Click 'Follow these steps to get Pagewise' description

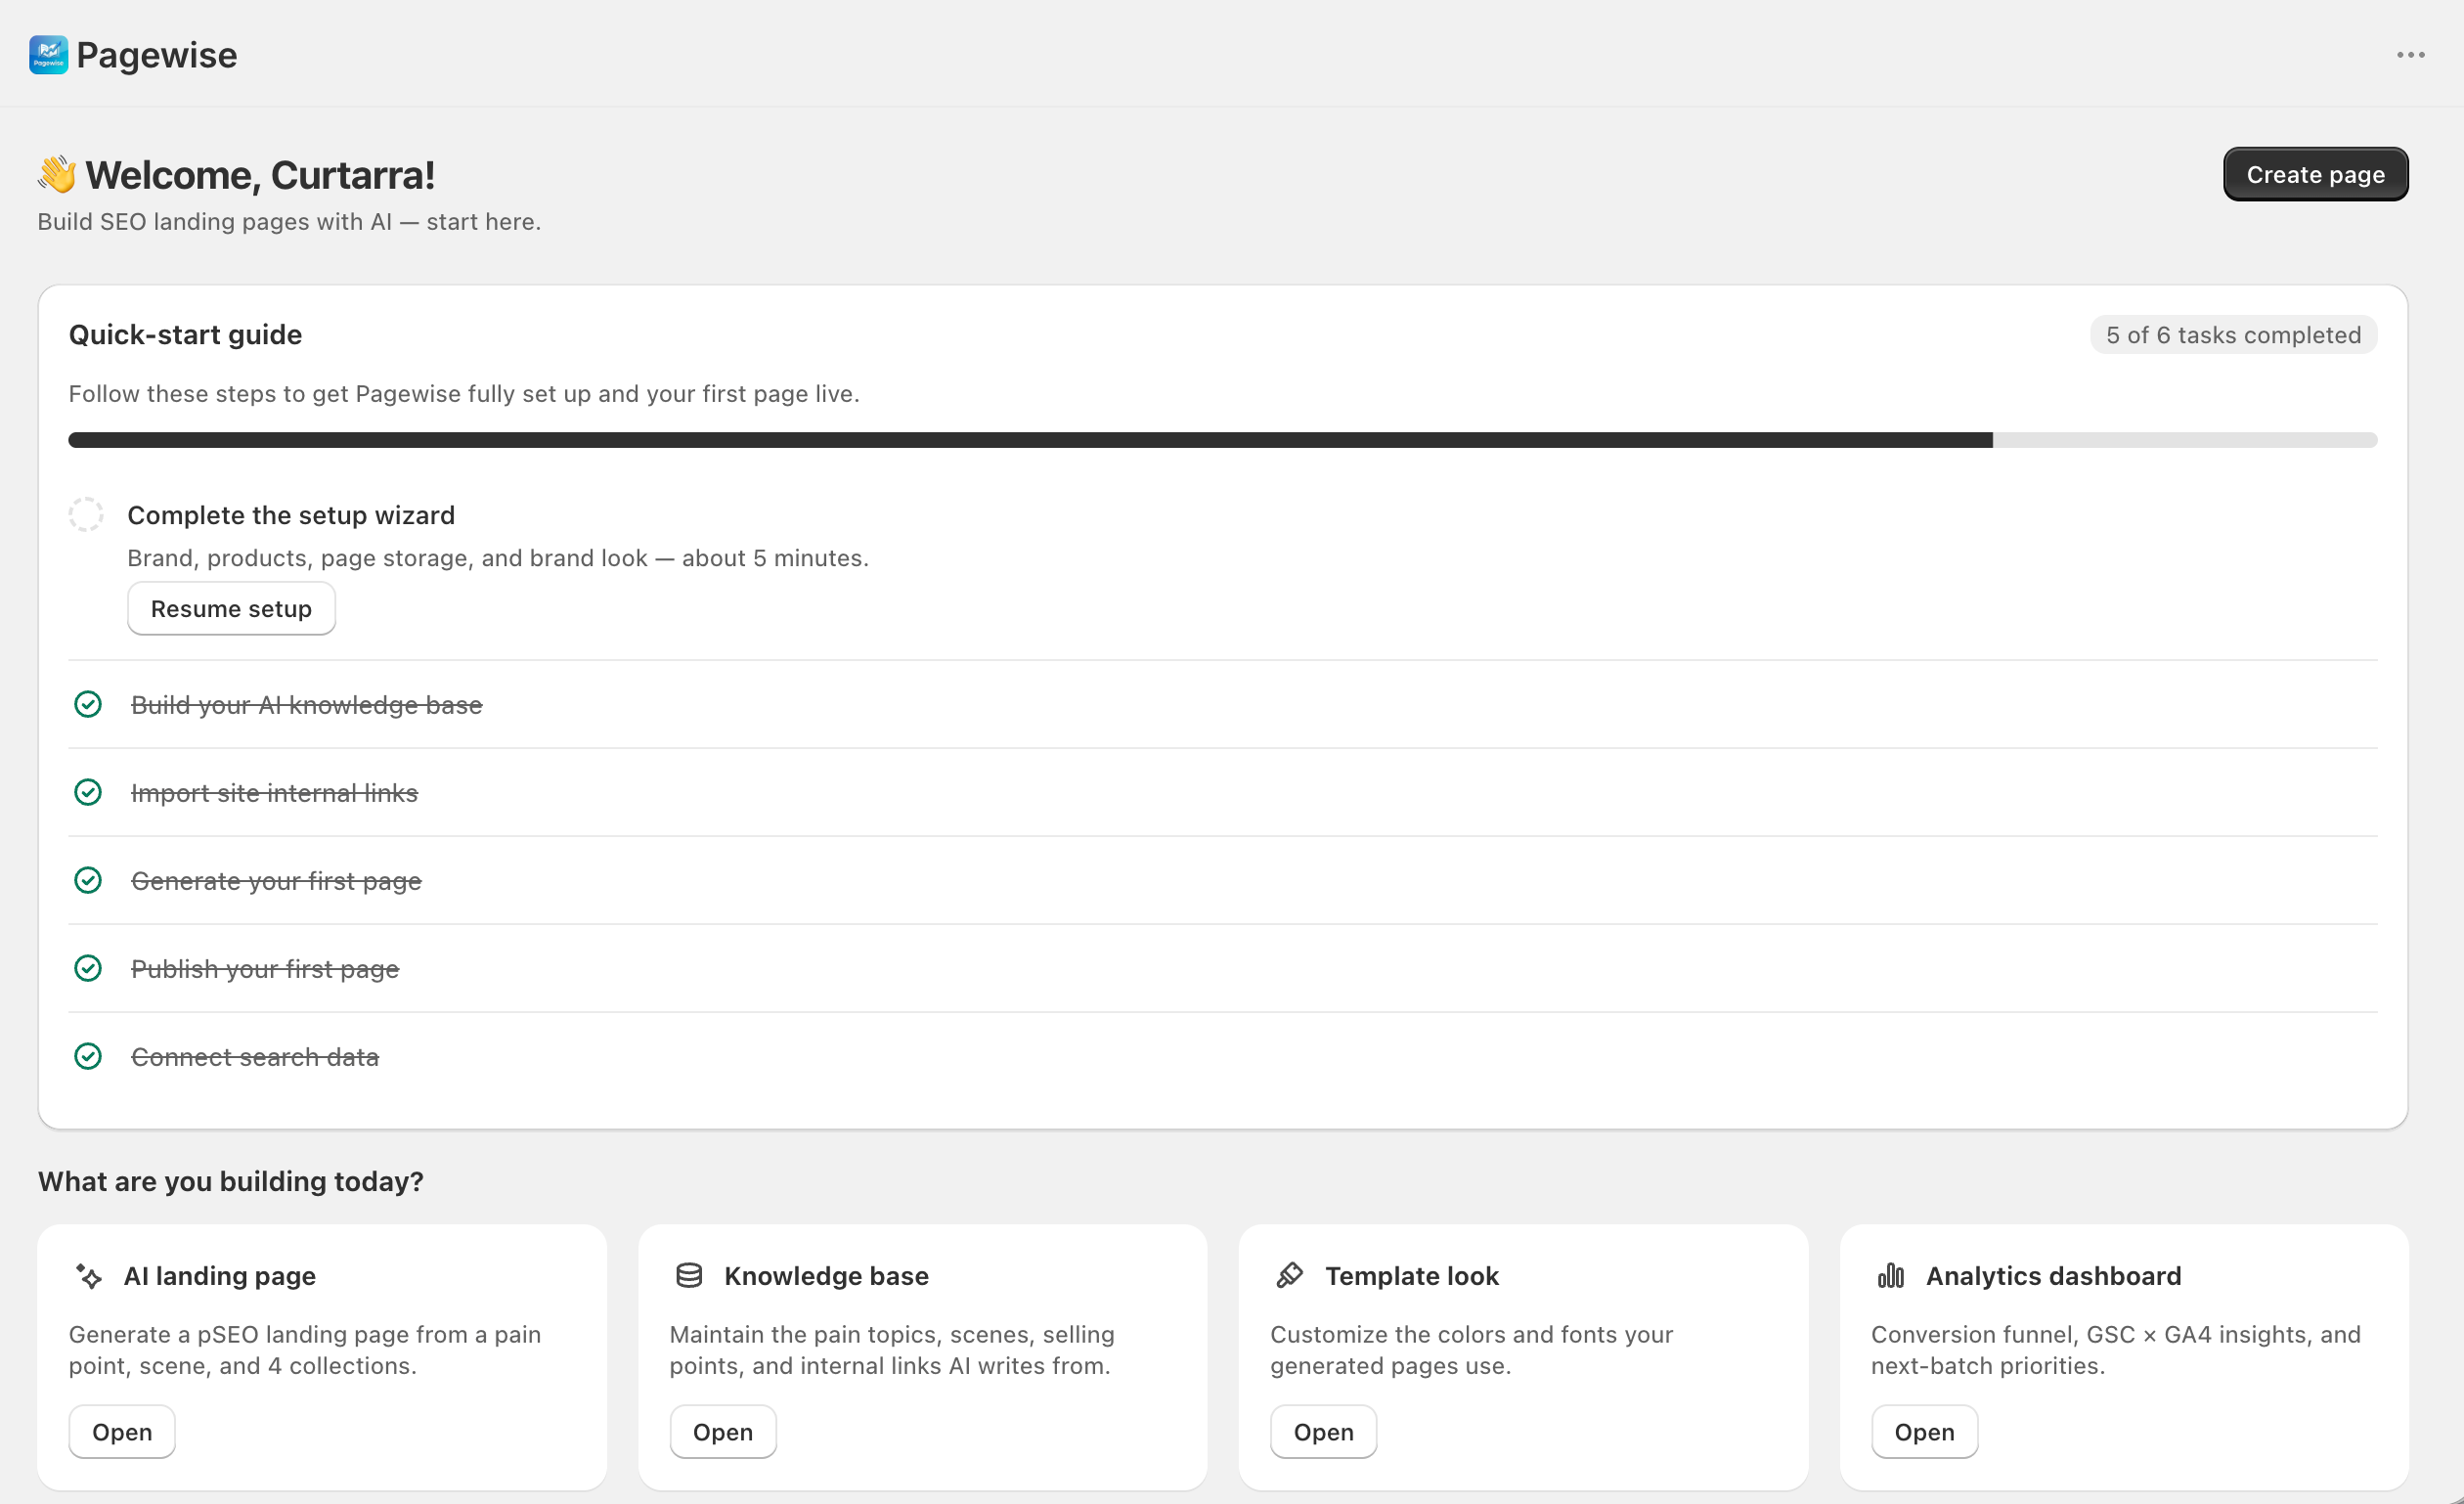464,394
